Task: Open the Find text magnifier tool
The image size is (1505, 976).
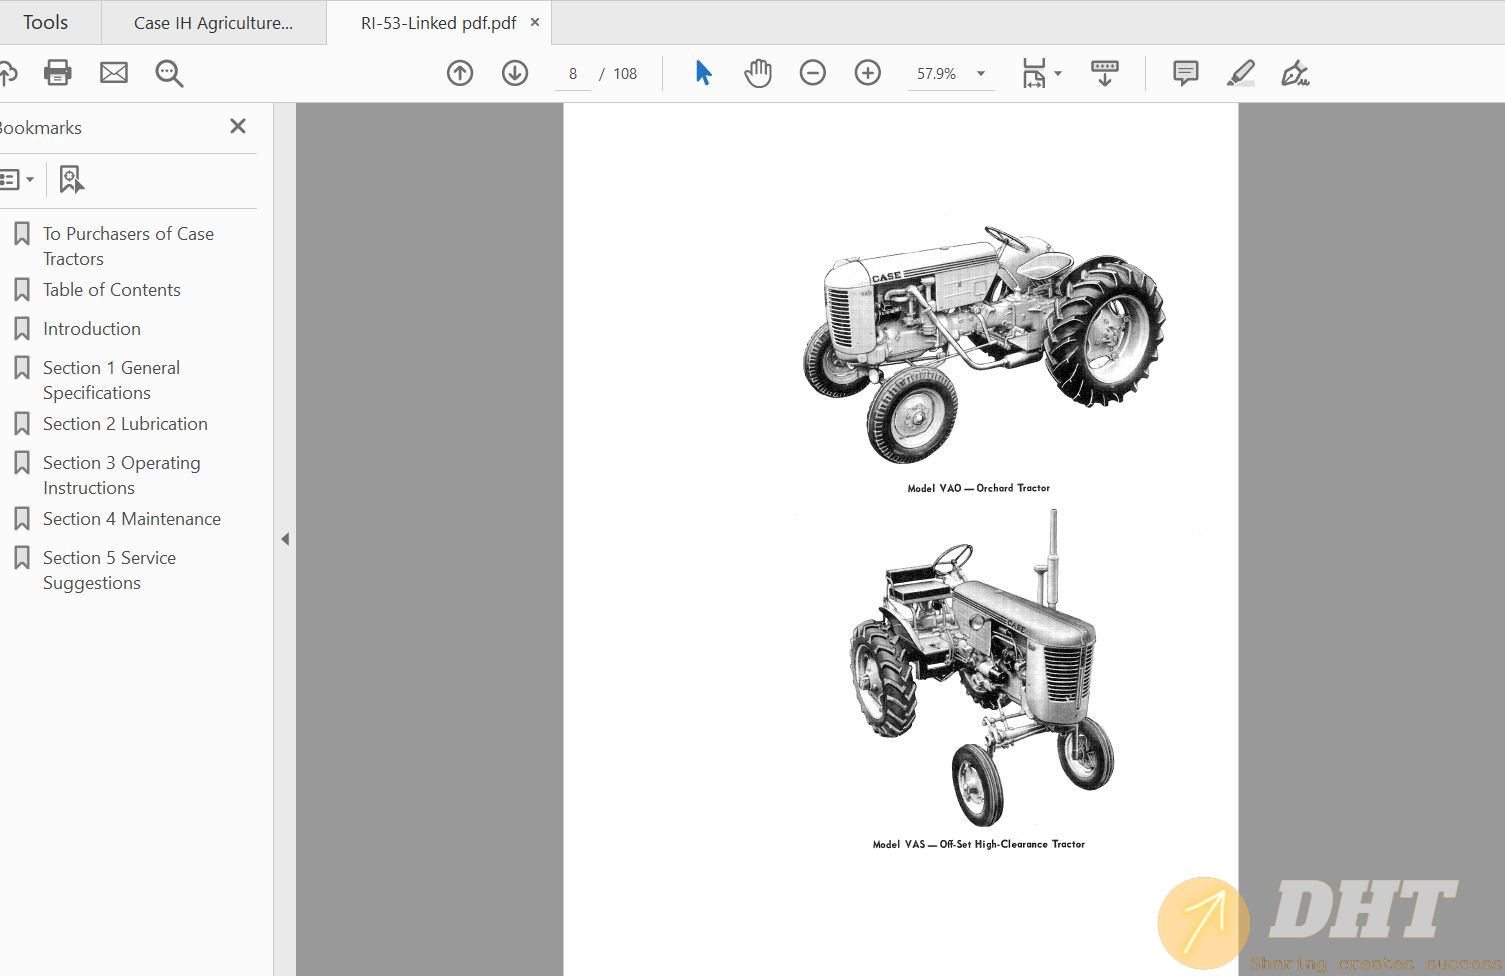Action: (x=169, y=73)
